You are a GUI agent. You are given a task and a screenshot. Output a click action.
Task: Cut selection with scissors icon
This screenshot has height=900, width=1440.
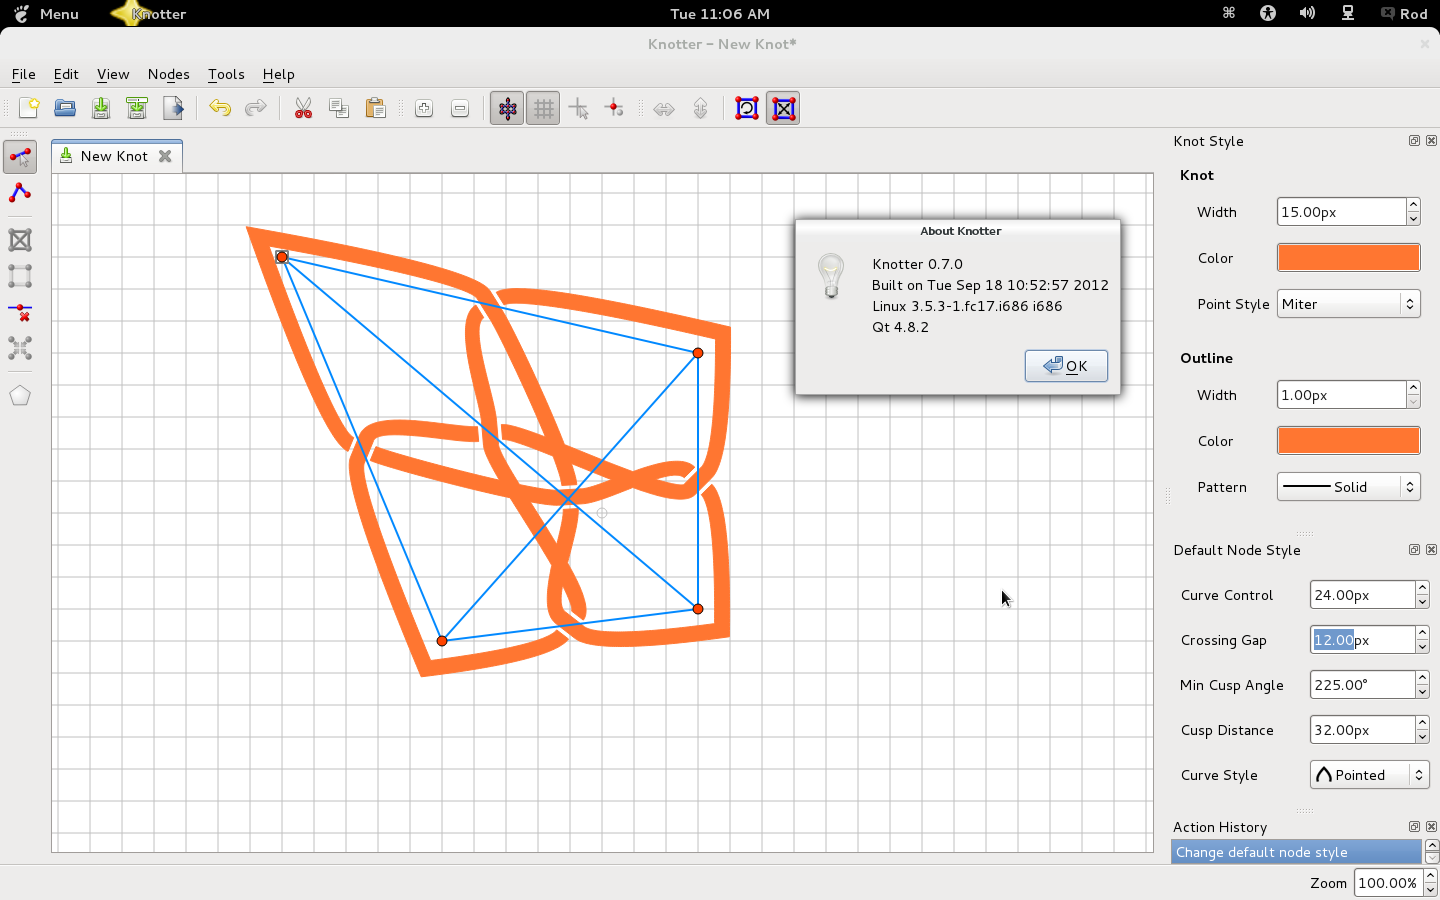[x=303, y=108]
